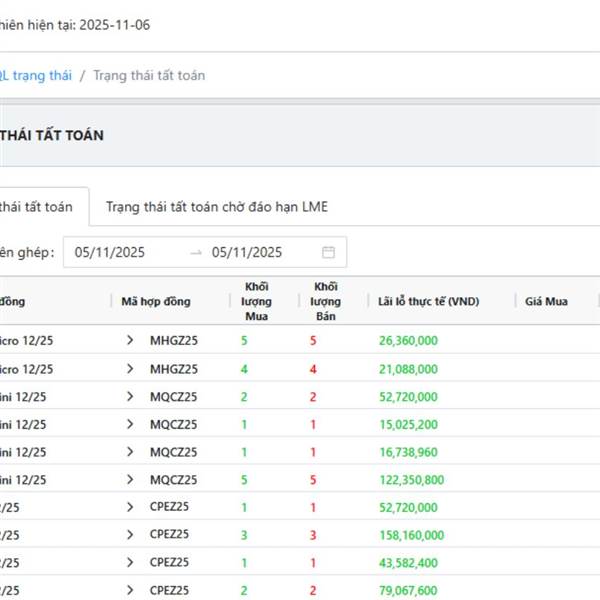This screenshot has height=600, width=600.
Task: Click the end date field in range picker
Action: (x=247, y=252)
